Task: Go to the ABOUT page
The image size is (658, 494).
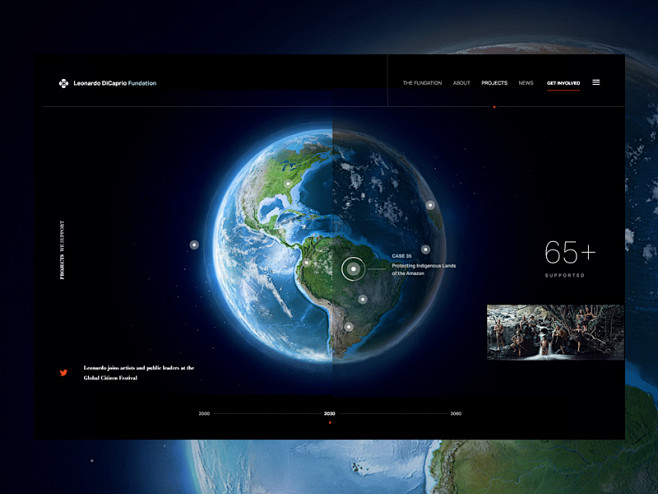Action: pos(461,83)
